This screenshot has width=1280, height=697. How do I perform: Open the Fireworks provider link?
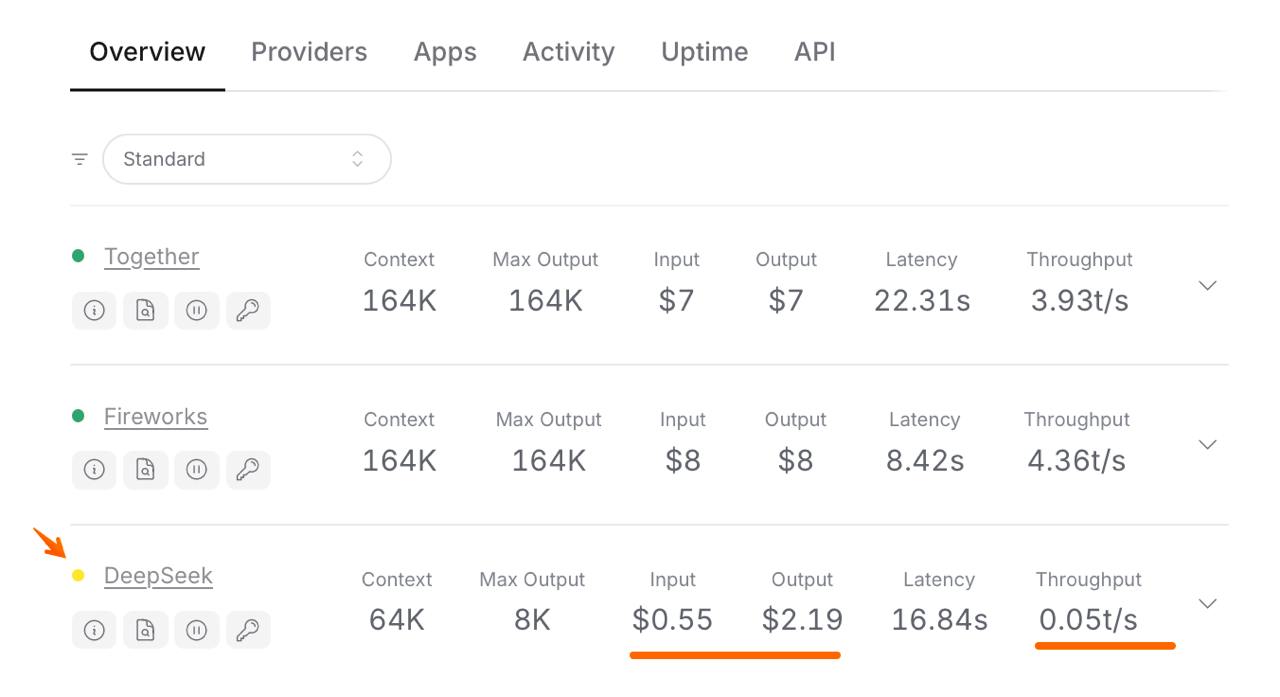[x=155, y=417]
